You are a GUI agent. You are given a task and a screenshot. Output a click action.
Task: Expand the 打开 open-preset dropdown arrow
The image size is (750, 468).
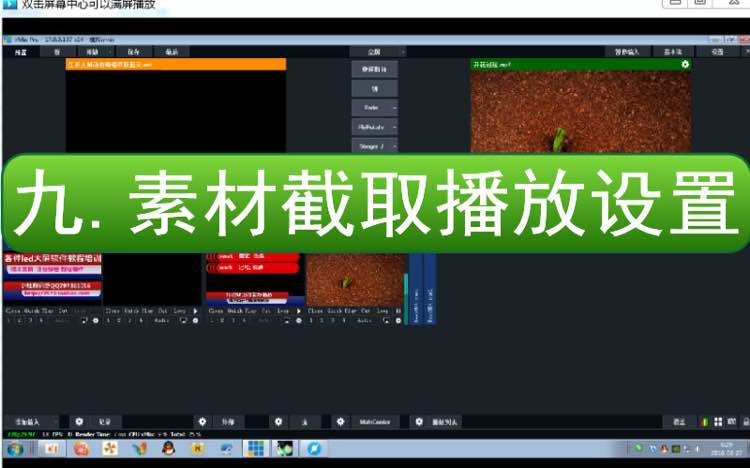click(x=110, y=52)
